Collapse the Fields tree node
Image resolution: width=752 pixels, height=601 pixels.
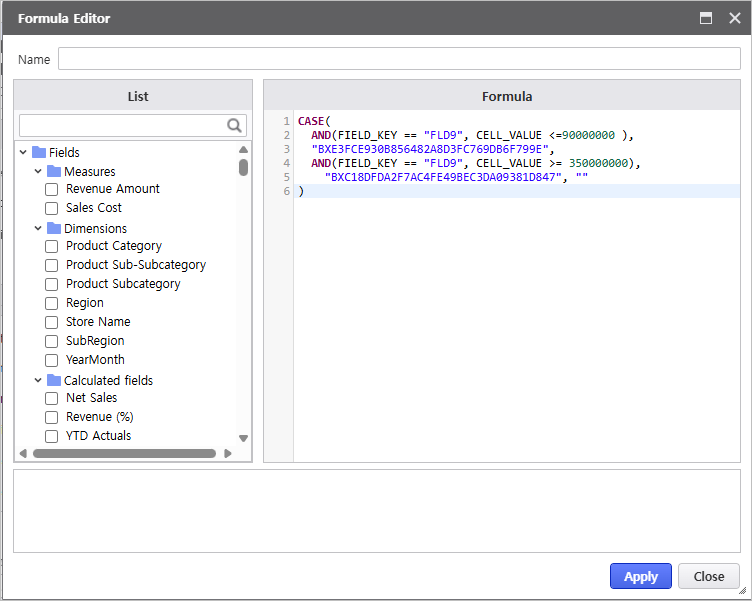pos(23,153)
